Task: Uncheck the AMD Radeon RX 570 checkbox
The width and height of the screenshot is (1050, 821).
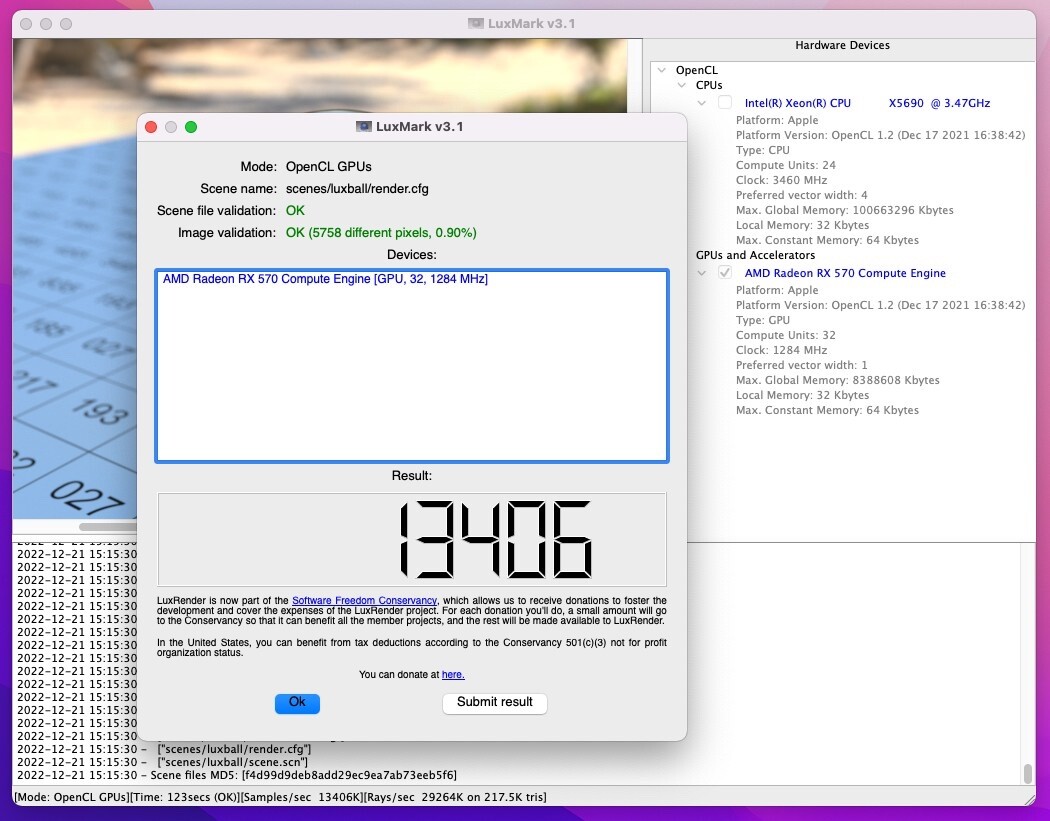Action: 725,273
